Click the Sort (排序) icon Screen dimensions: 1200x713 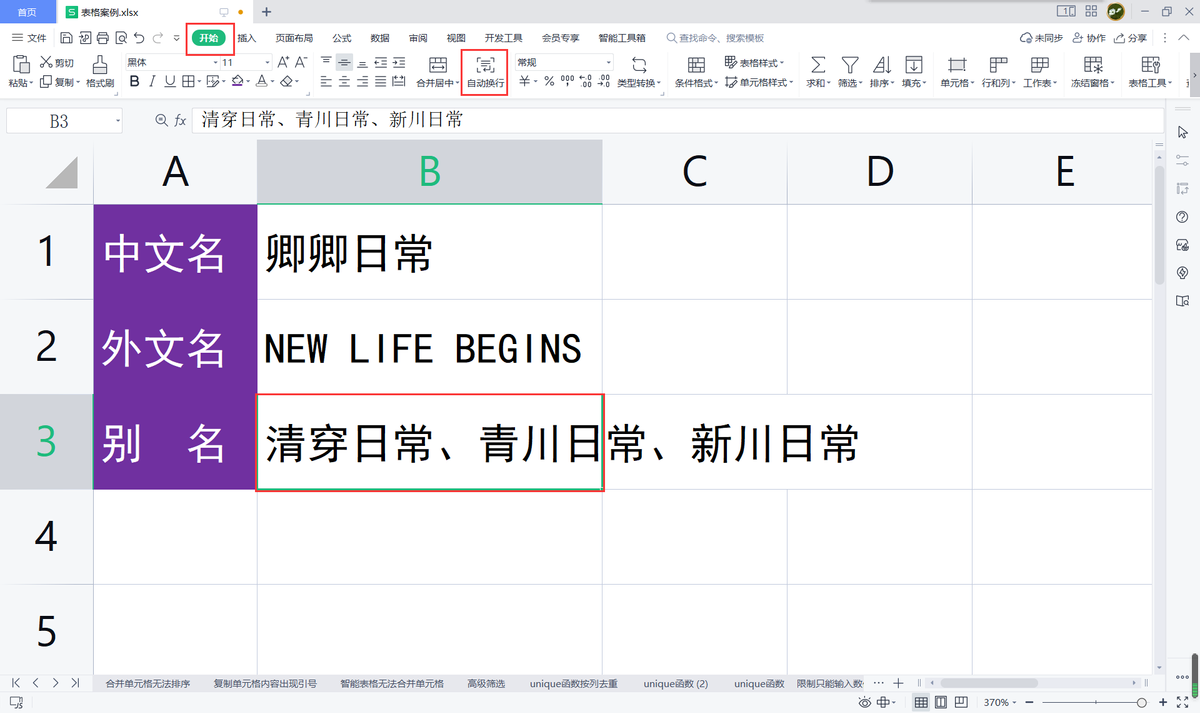pos(881,64)
